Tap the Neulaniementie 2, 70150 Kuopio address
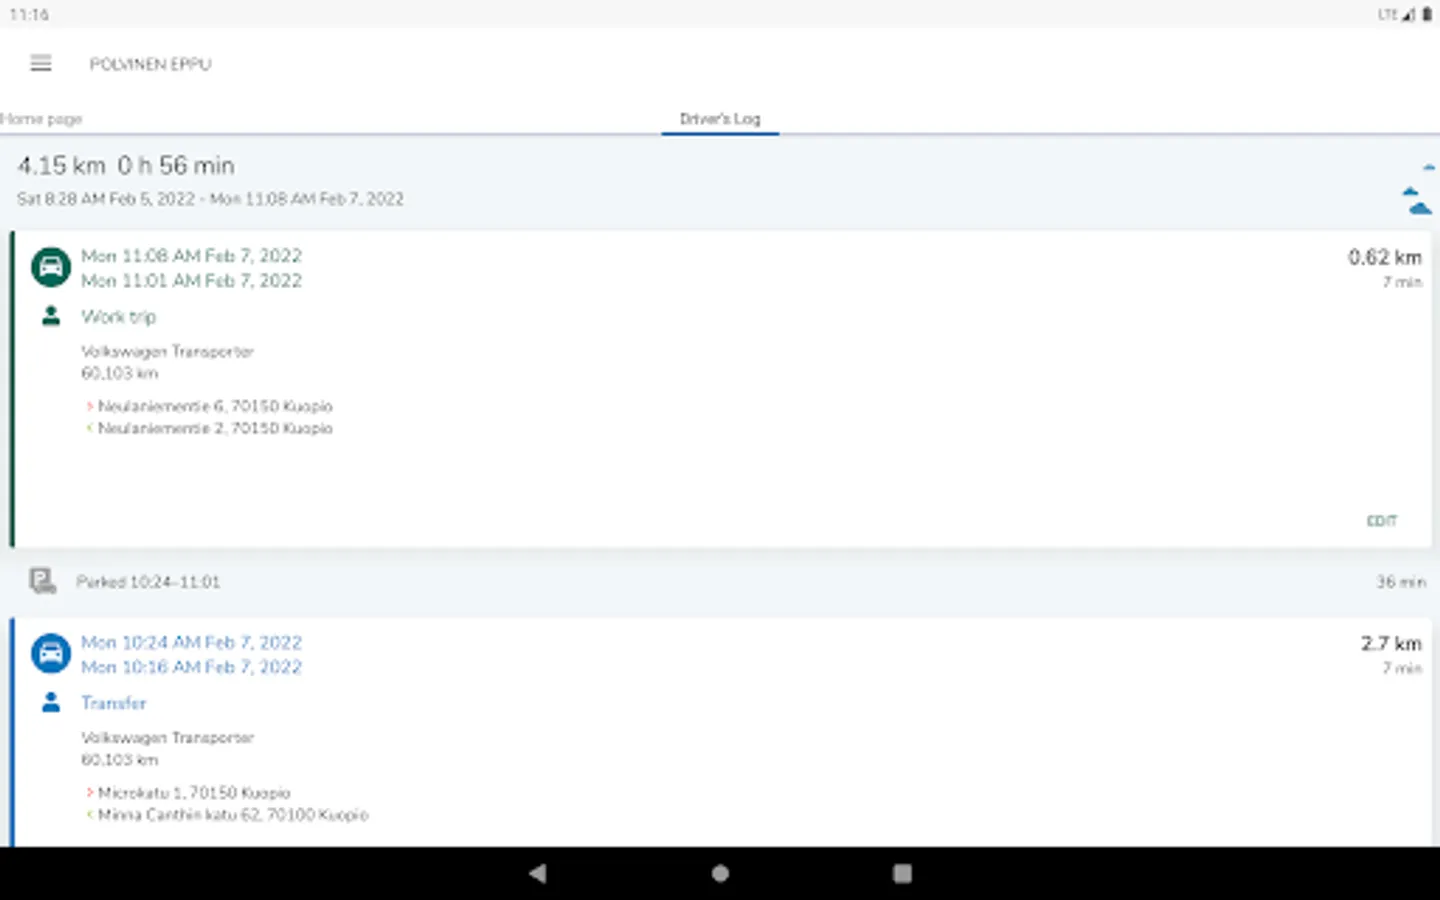The height and width of the screenshot is (900, 1440). (x=215, y=428)
